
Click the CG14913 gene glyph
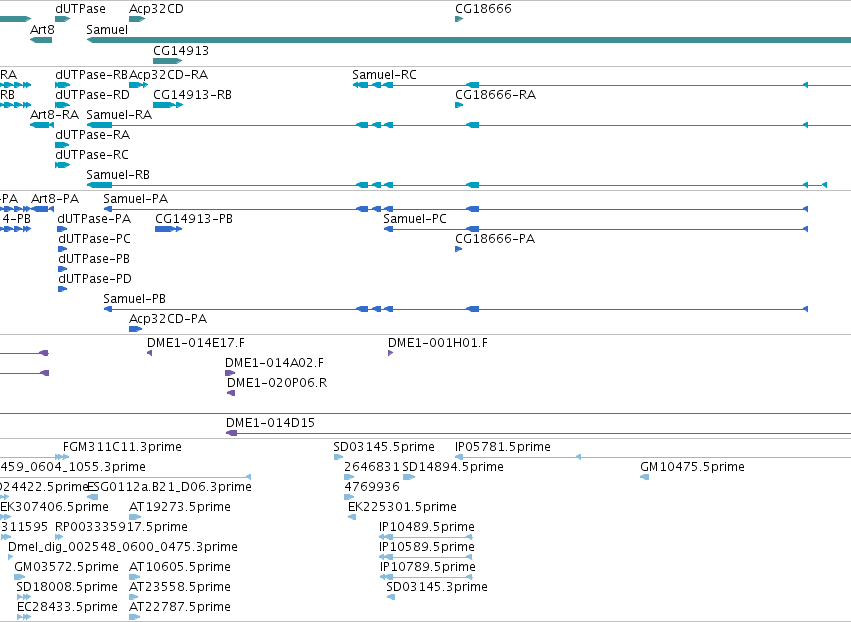click(x=167, y=61)
